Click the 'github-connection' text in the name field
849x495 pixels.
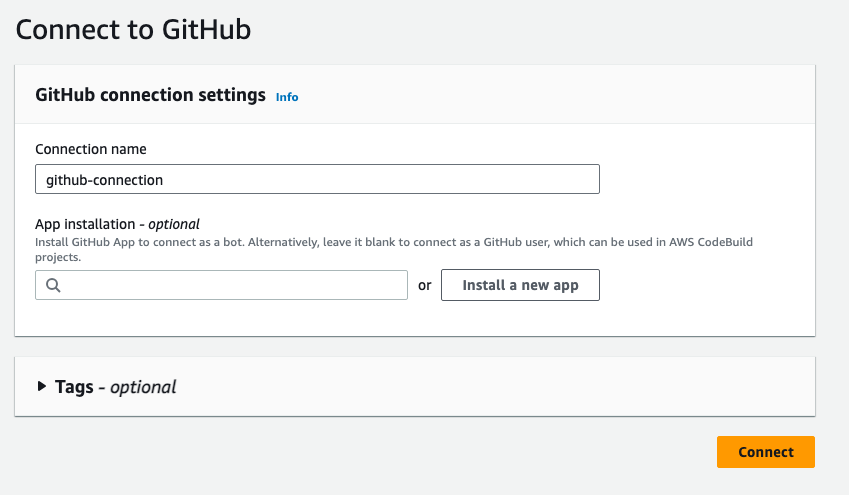[104, 180]
